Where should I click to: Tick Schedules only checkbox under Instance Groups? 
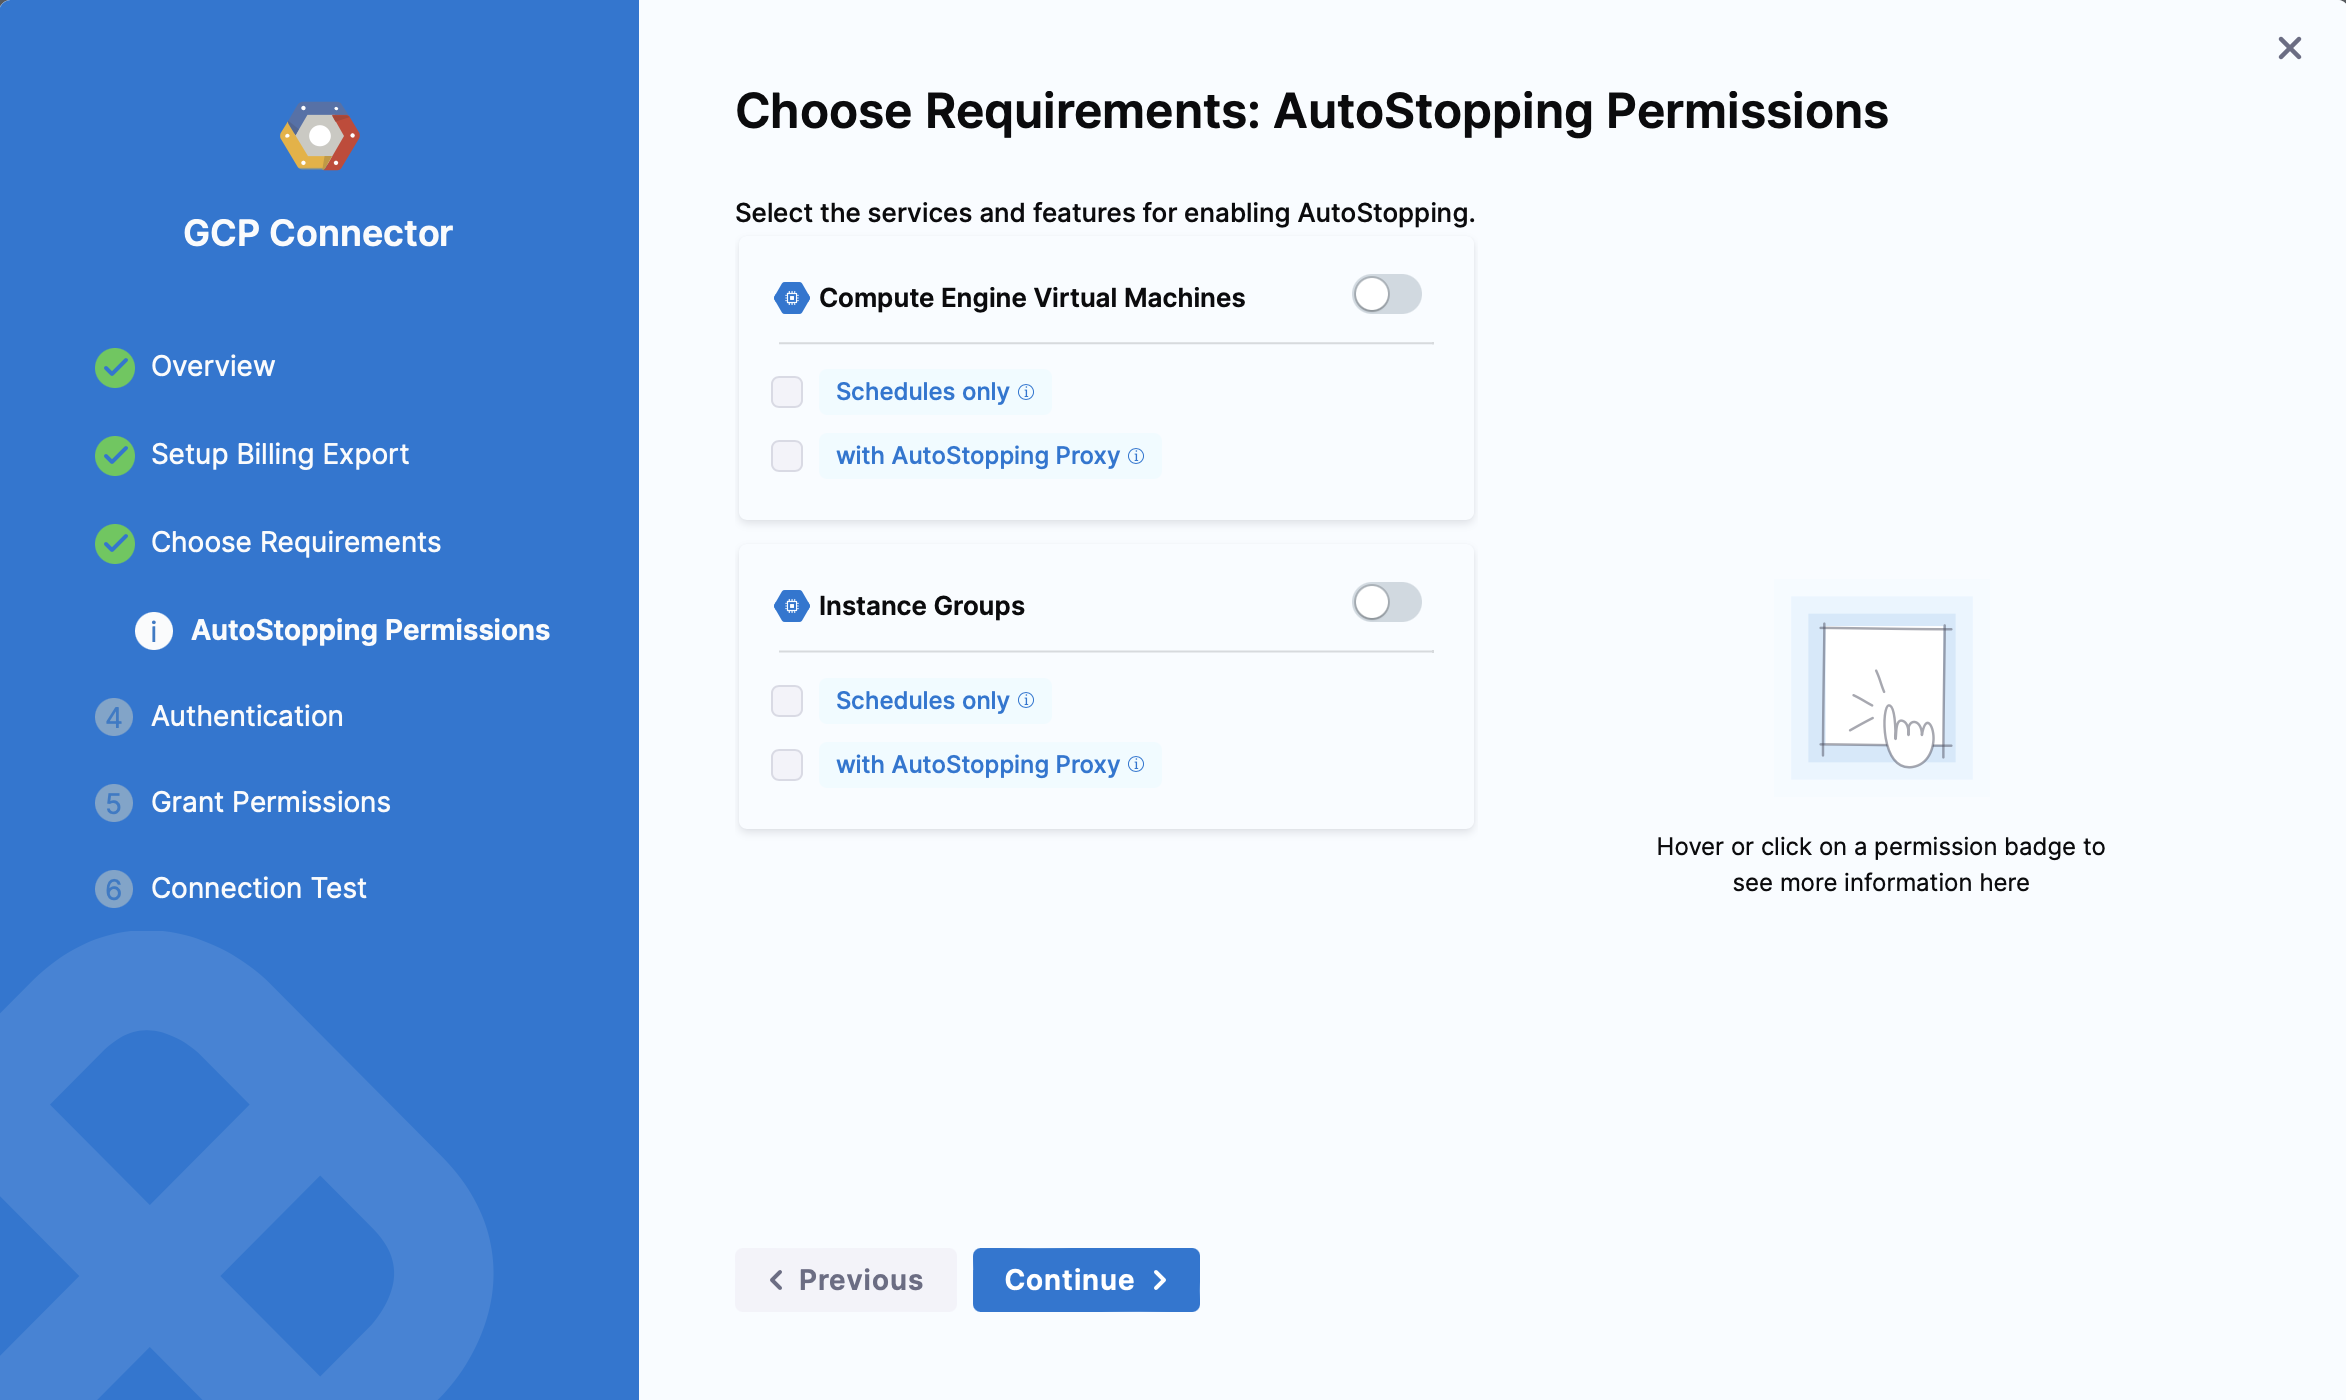pos(787,701)
